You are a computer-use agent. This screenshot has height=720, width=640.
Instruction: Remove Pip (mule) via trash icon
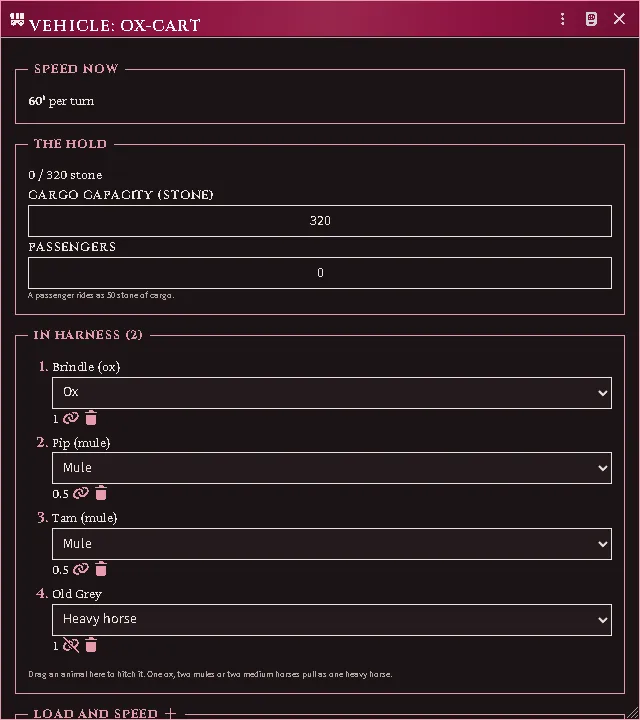(x=101, y=493)
